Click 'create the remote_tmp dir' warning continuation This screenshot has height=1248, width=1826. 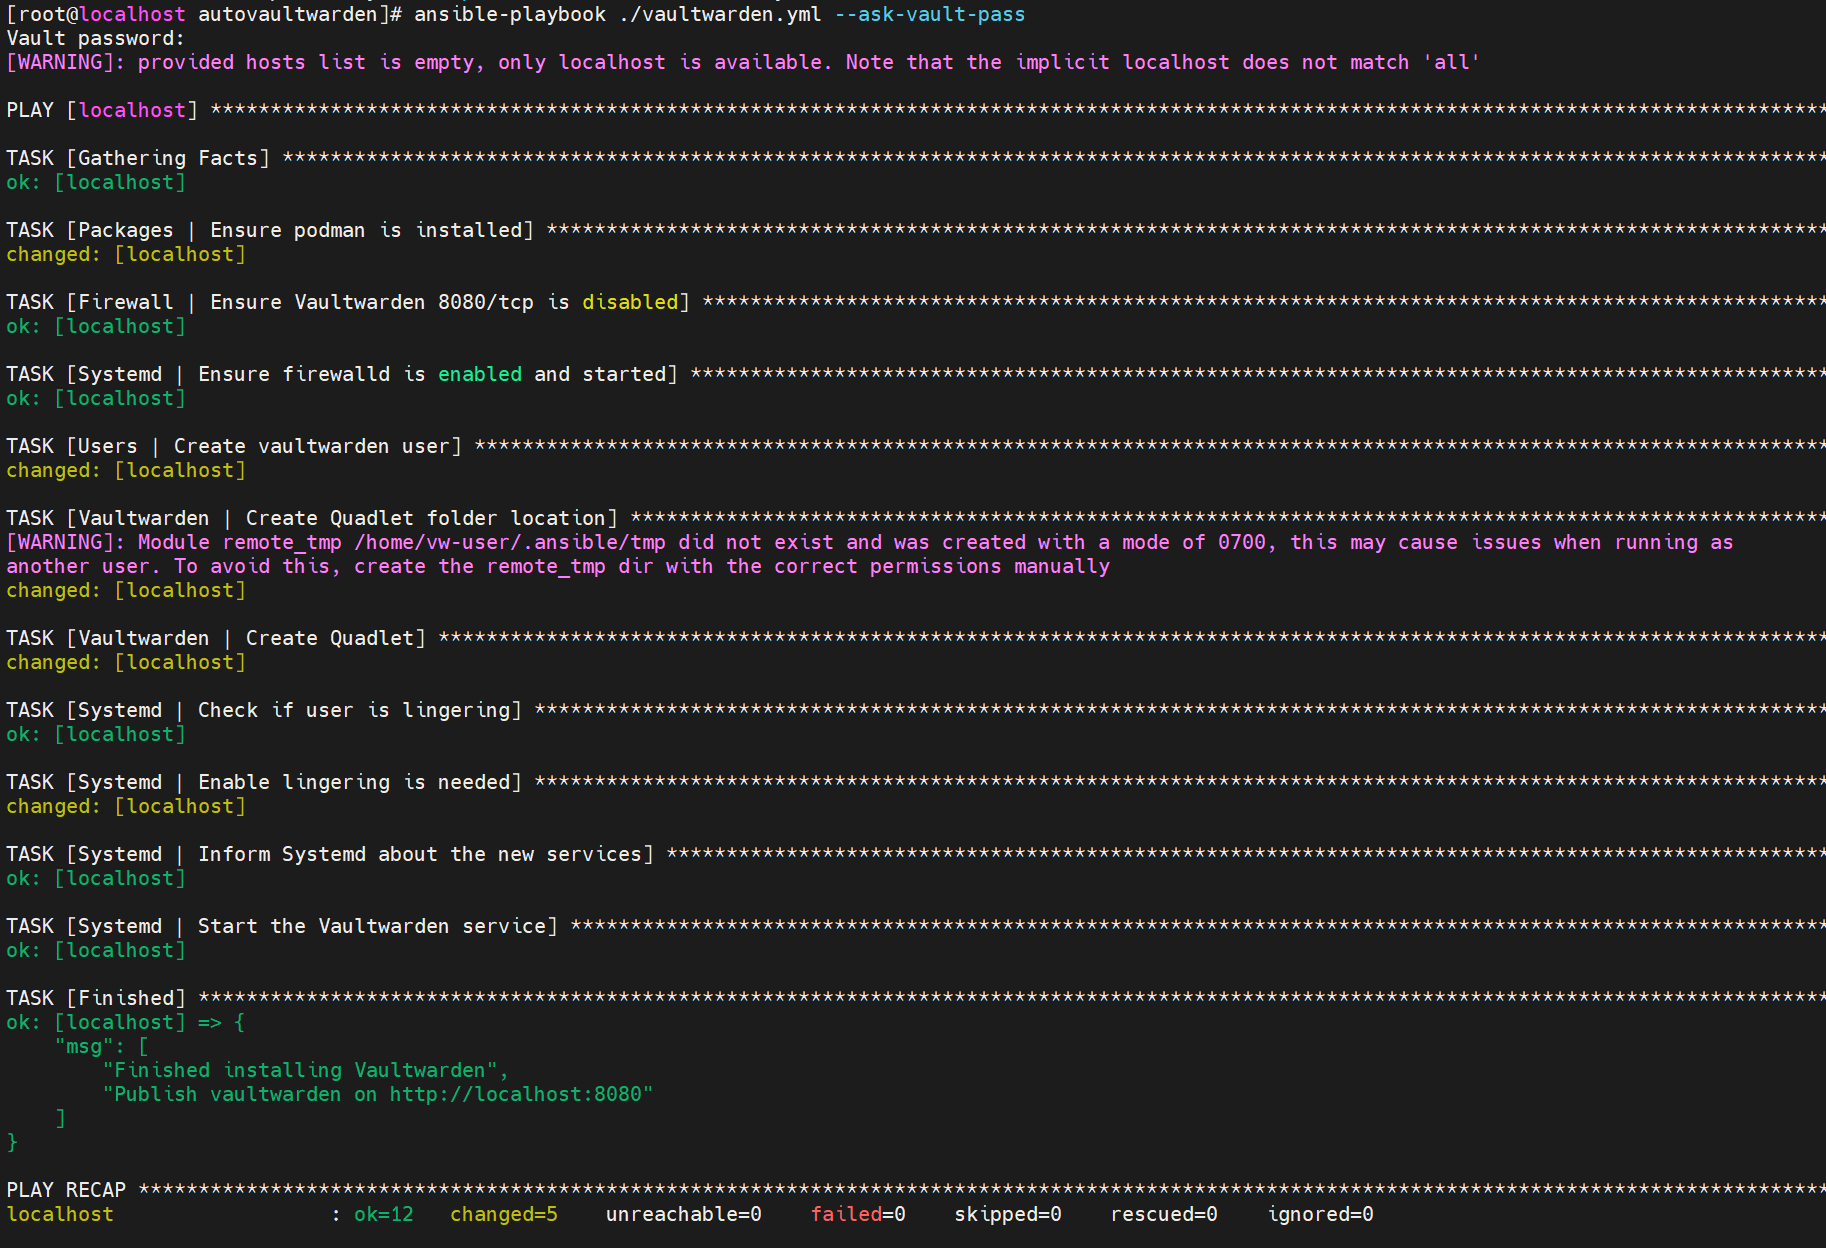pos(558,566)
